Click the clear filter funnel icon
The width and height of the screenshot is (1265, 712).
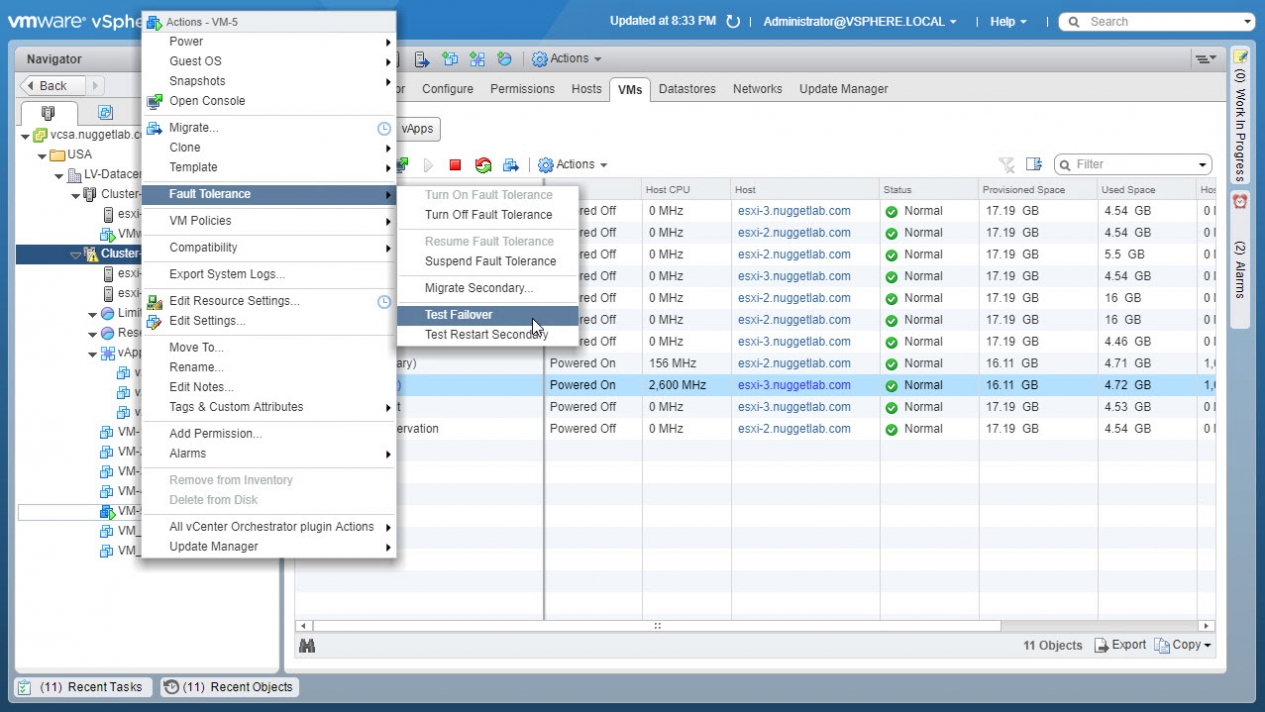[1006, 164]
